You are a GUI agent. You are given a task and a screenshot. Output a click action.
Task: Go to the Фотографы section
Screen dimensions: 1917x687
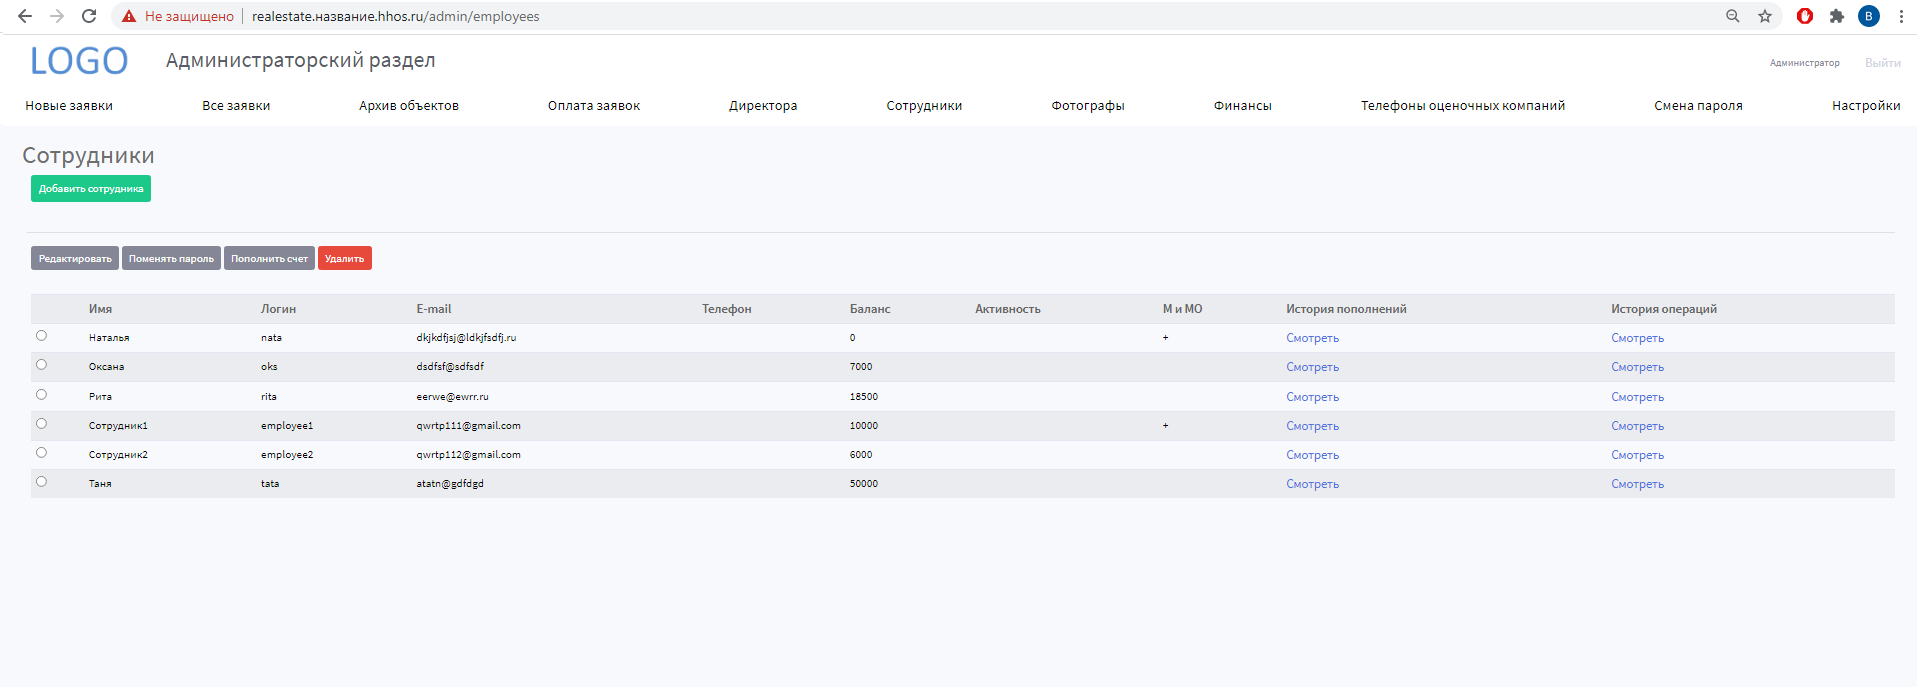pos(1087,106)
